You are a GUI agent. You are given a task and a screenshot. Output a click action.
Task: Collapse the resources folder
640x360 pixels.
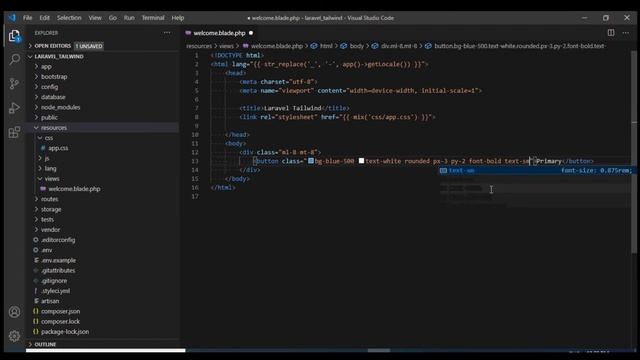tap(53, 128)
